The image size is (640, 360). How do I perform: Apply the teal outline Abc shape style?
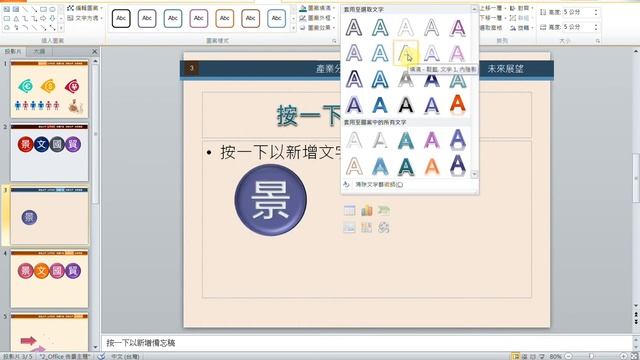173,18
